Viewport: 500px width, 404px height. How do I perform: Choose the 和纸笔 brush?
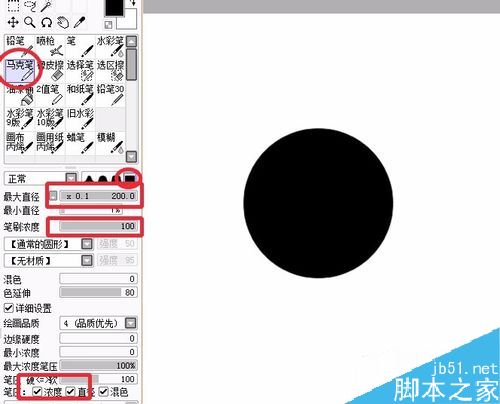pyautogui.click(x=80, y=95)
